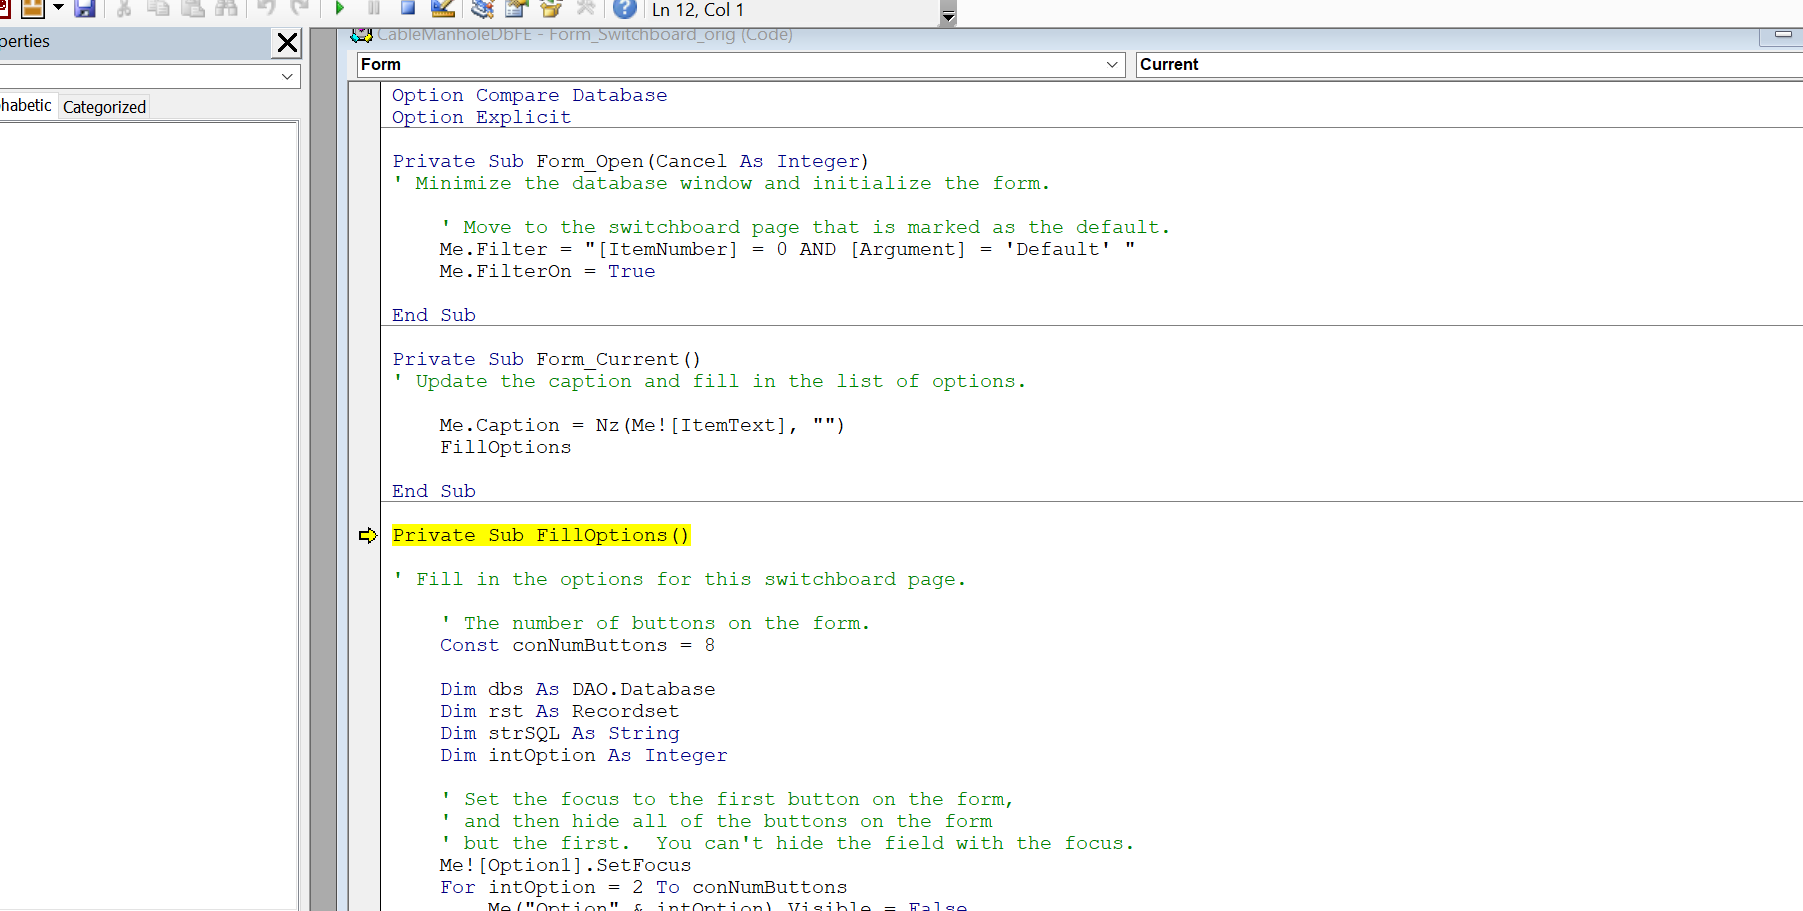
Task: Open the Project Explorer icon
Action: (x=482, y=8)
